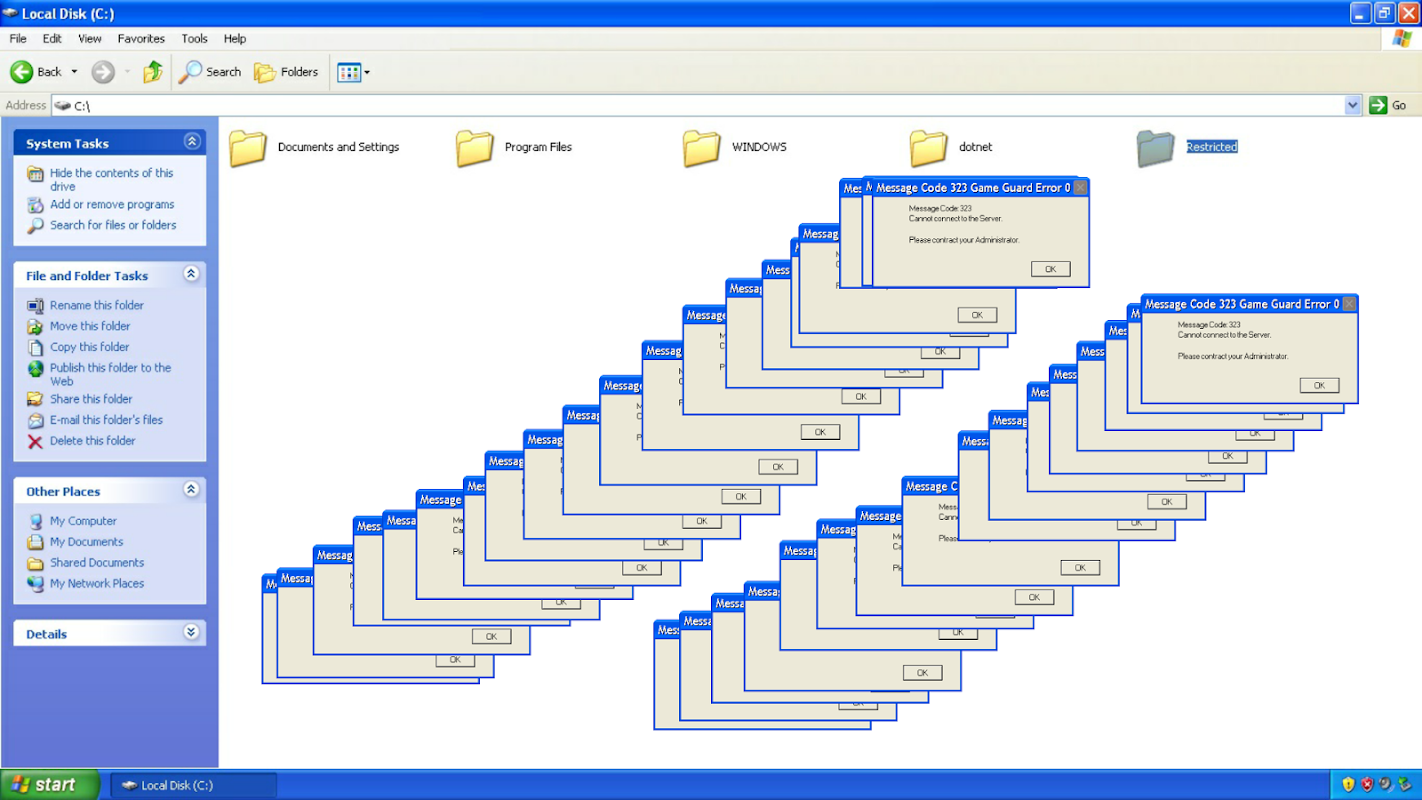Click the Windows start button
Viewport: 1422px width, 800px height.
[x=50, y=785]
